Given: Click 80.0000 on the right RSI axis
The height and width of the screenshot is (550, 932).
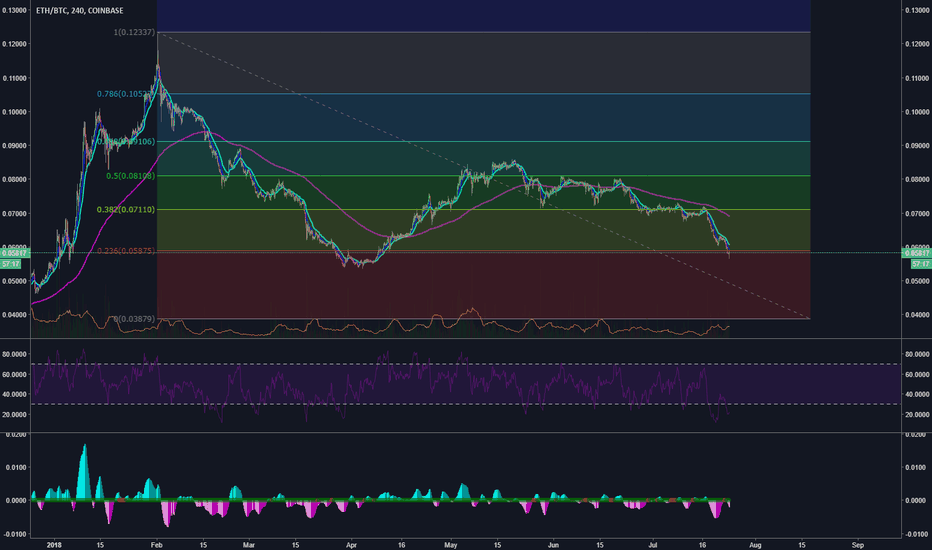Looking at the screenshot, I should point(918,354).
